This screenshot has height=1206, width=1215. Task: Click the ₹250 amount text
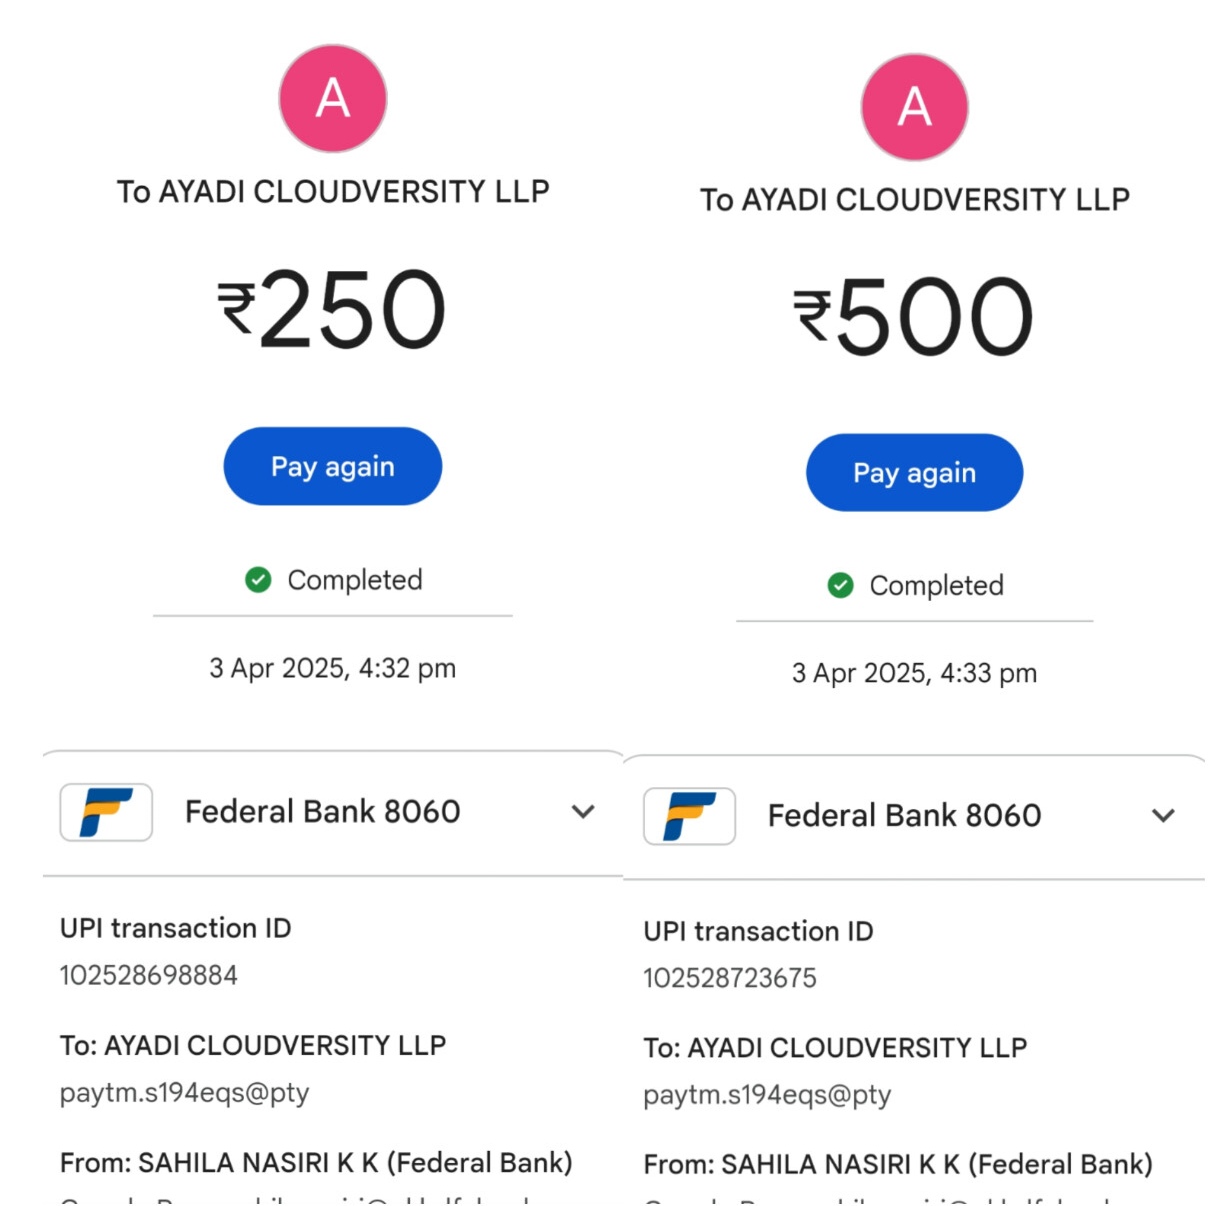pyautogui.click(x=332, y=310)
